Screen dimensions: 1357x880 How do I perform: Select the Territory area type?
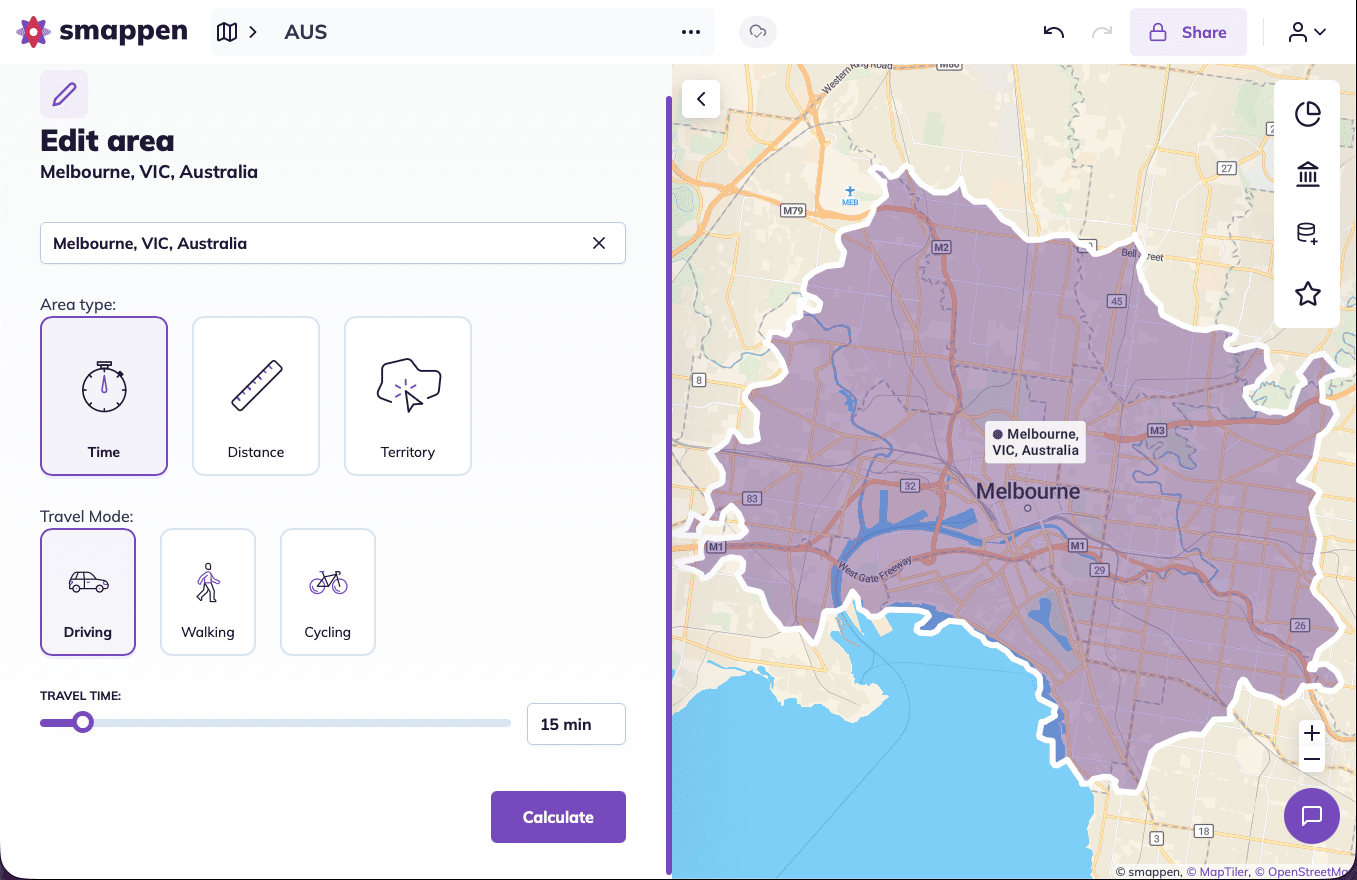408,396
